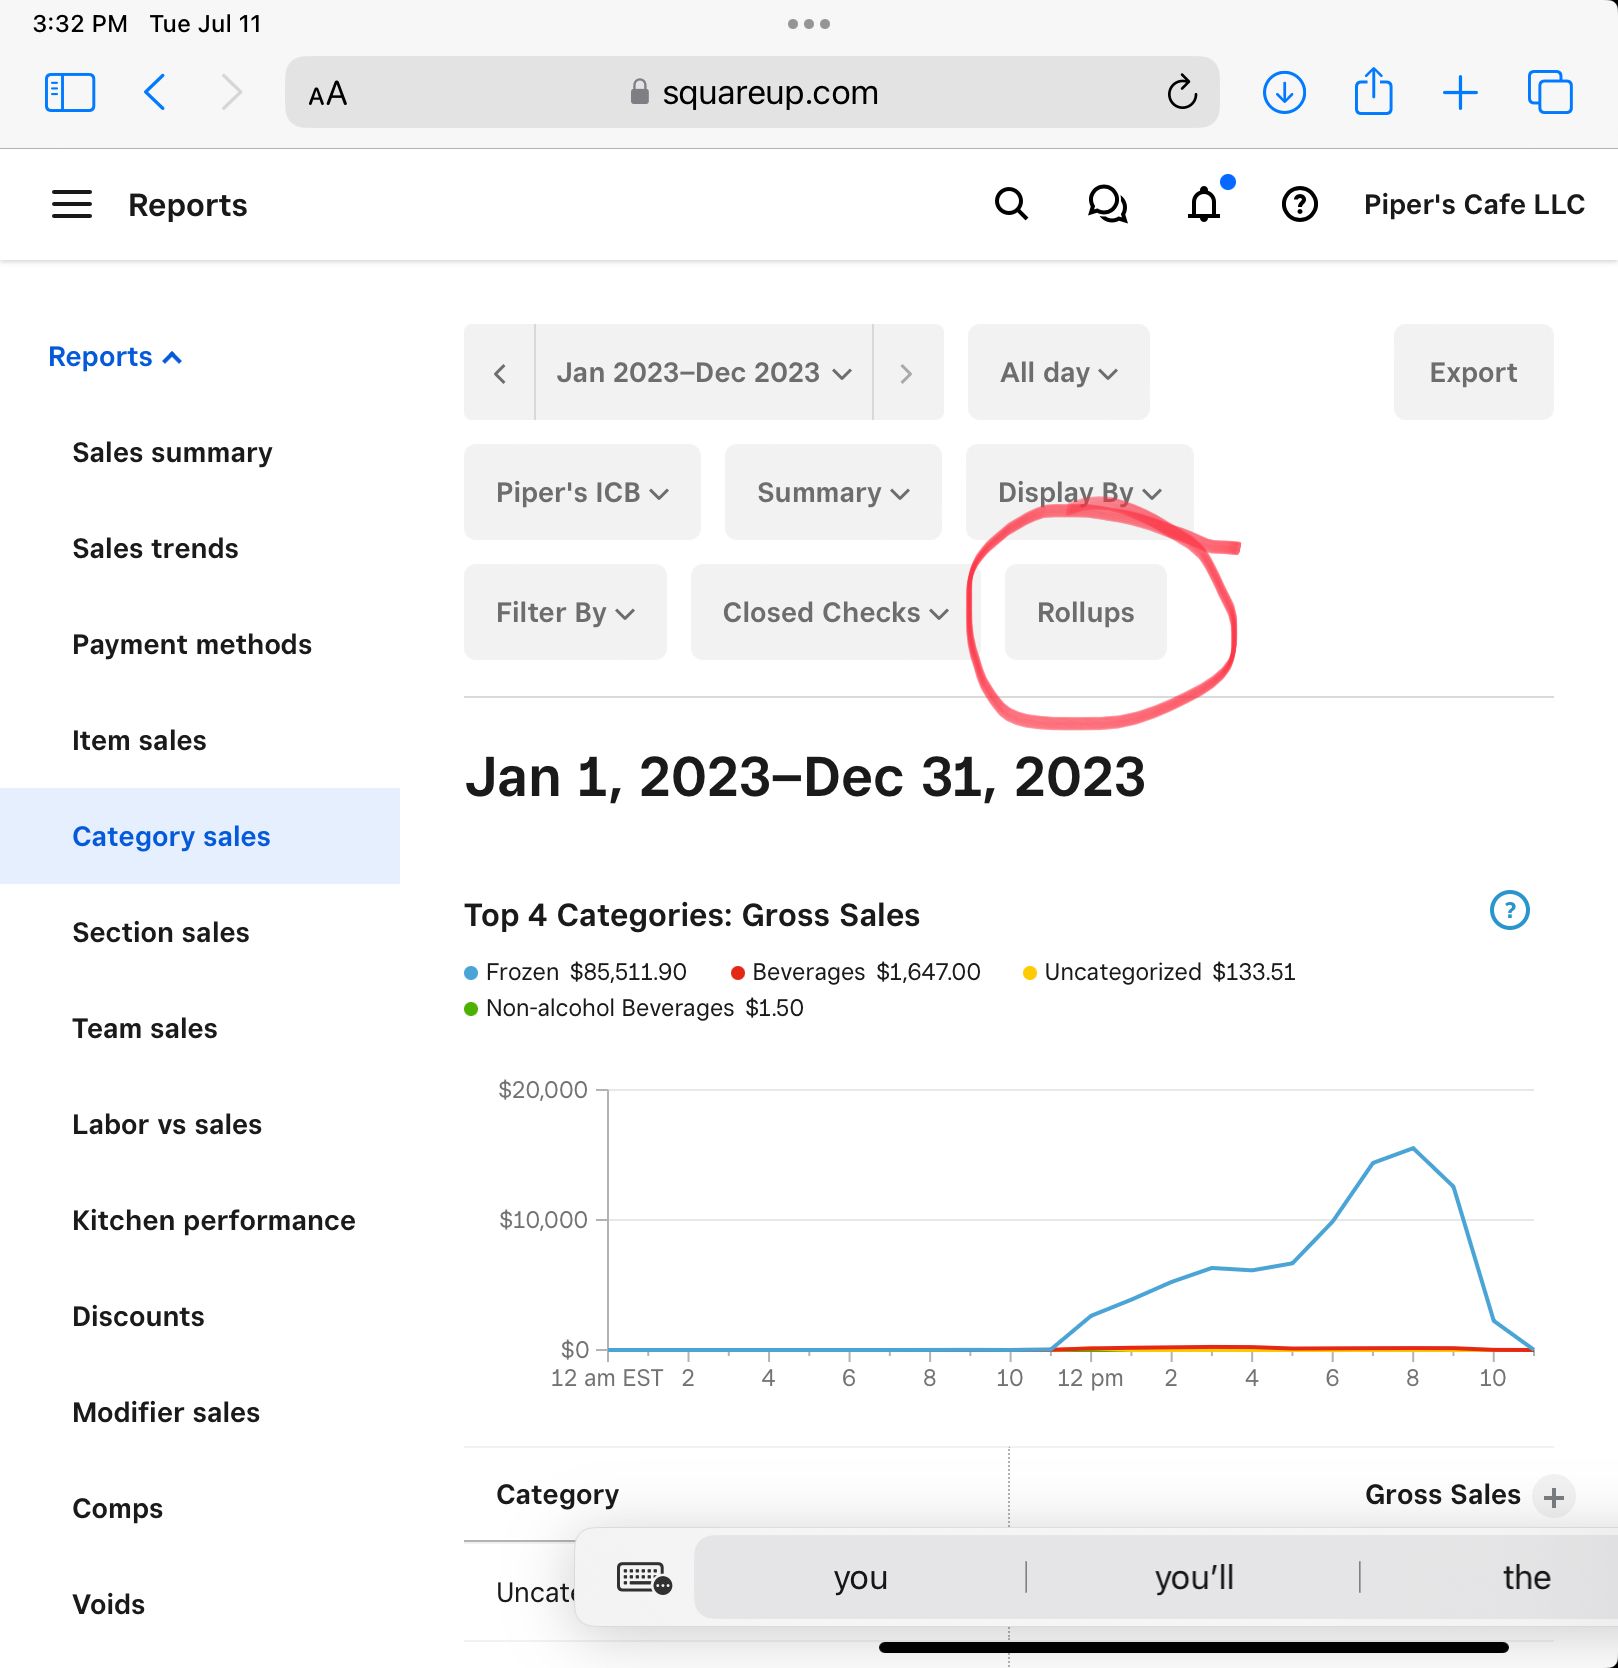1618x1668 pixels.
Task: Click the search magnifier icon
Action: point(1011,205)
